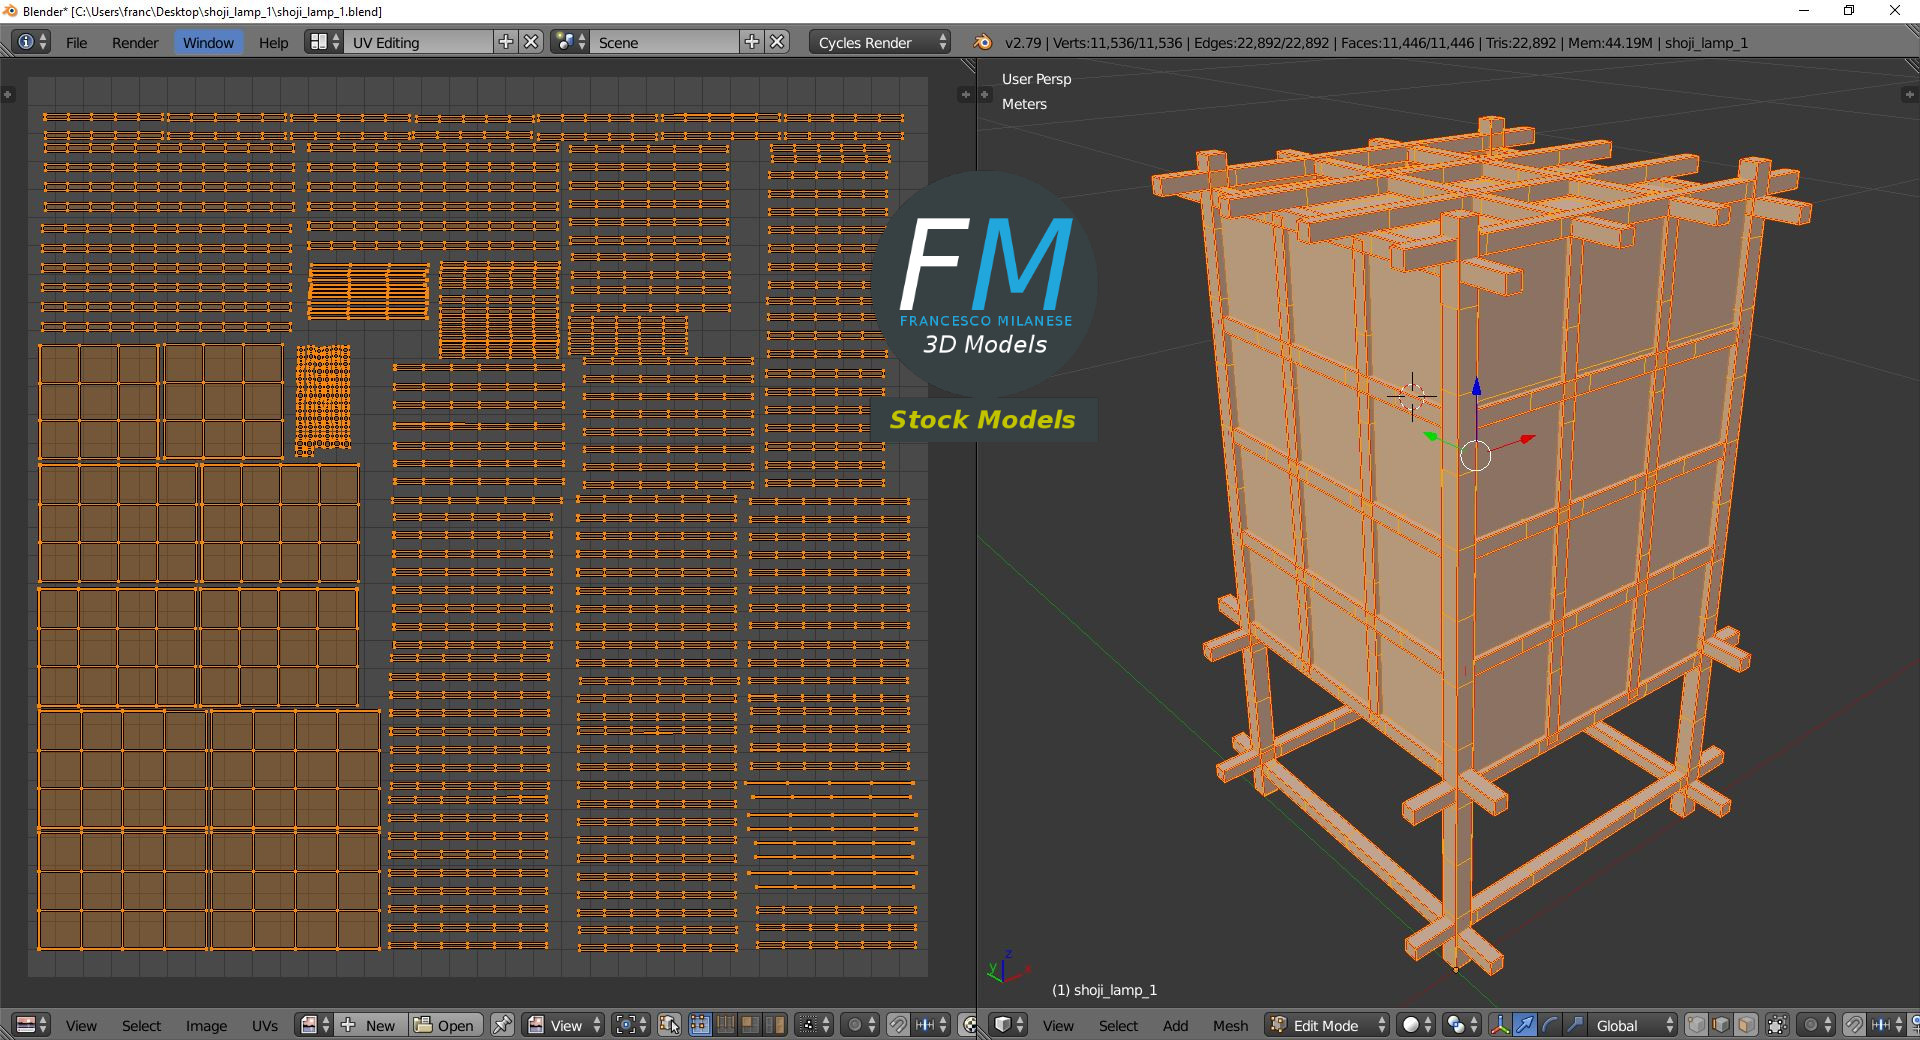Click the scale manipulator icon
The height and width of the screenshot is (1040, 1920).
click(1574, 1025)
